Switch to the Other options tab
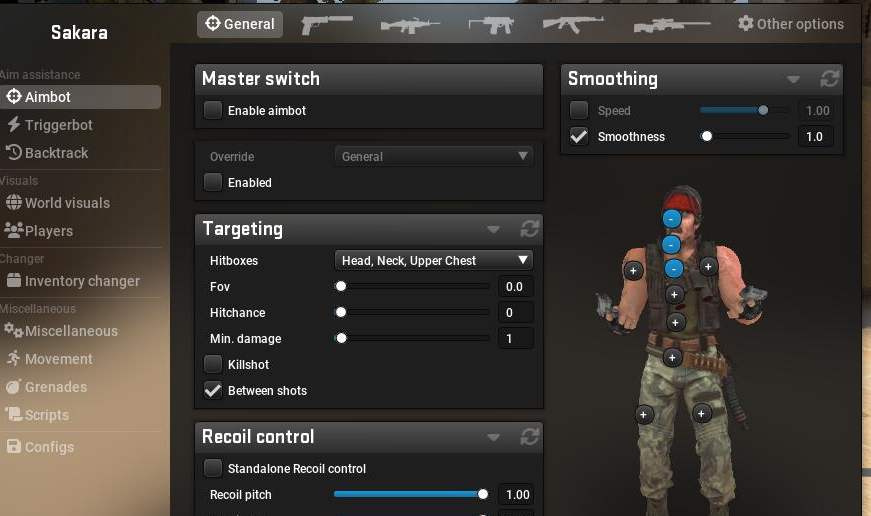 tap(790, 24)
